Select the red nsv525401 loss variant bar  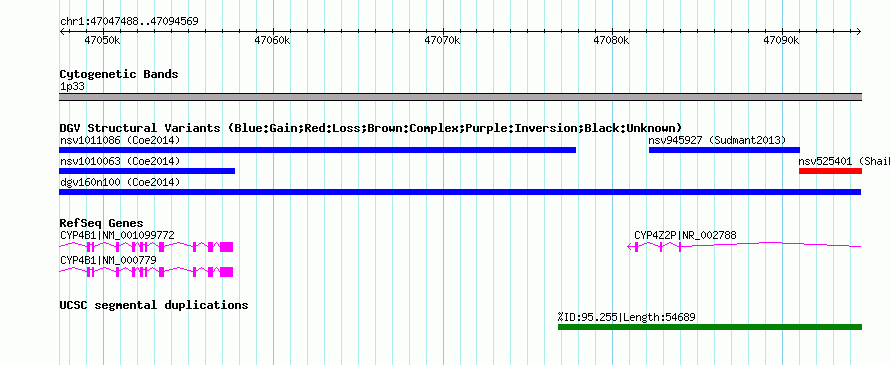click(830, 171)
